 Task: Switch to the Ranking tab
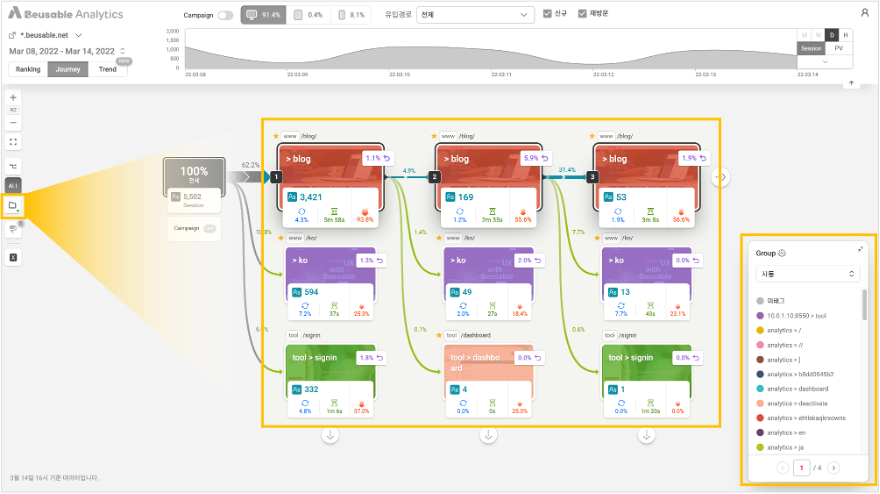click(x=28, y=69)
